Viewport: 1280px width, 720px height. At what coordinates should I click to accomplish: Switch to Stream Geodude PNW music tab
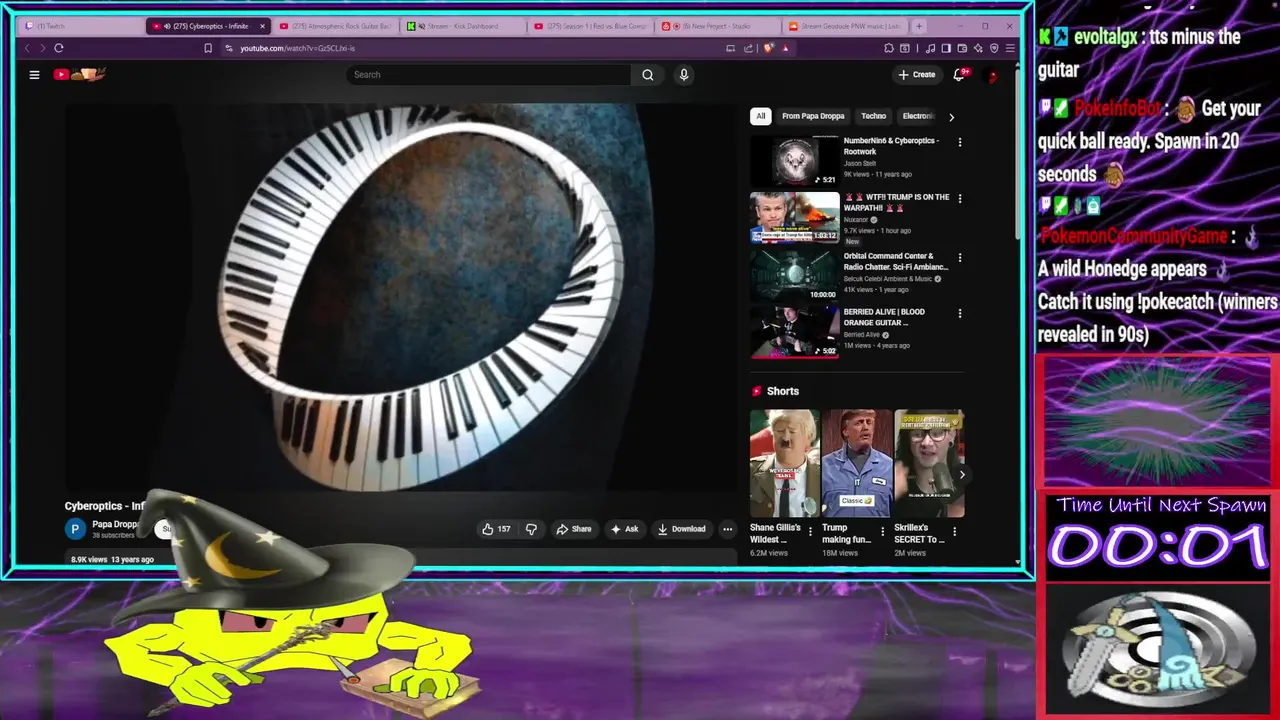point(845,26)
